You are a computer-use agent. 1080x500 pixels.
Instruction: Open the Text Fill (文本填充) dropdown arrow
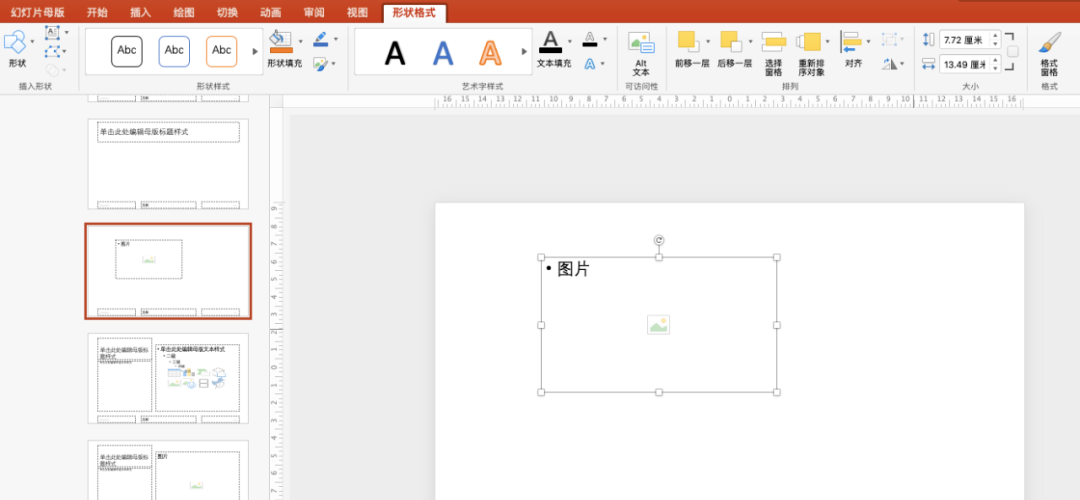tap(570, 42)
